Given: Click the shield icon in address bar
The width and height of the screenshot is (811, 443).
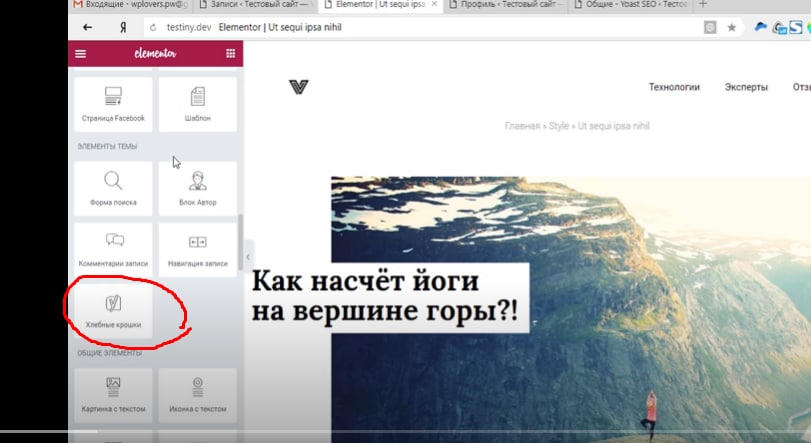Looking at the screenshot, I should pyautogui.click(x=710, y=27).
